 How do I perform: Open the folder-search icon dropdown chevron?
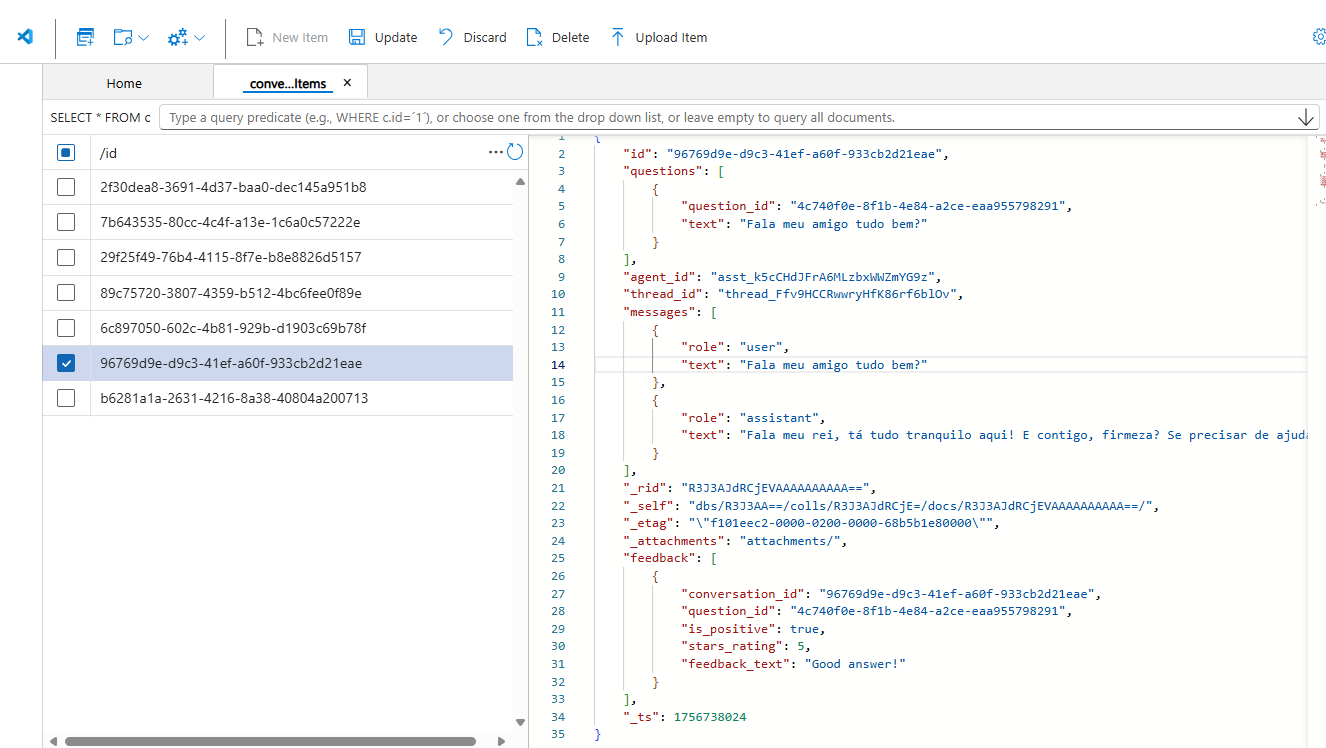[145, 36]
